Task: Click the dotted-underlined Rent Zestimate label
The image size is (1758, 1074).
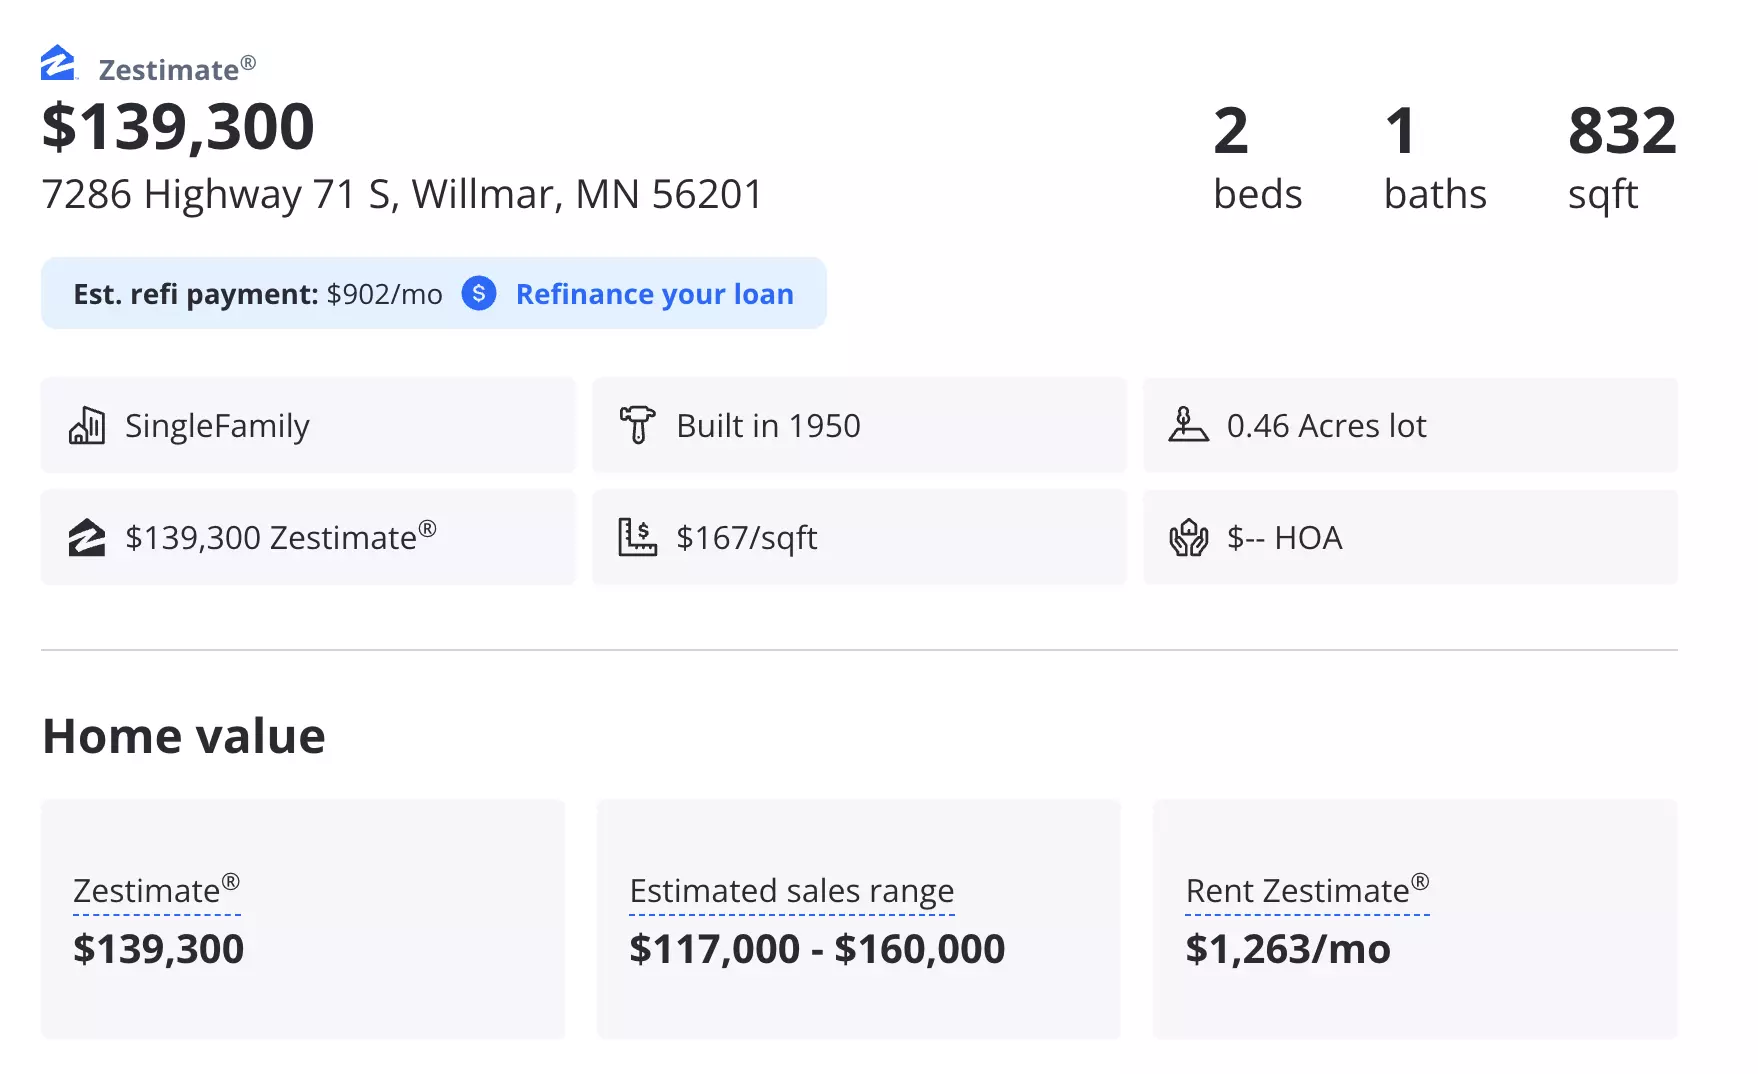Action: coord(1307,890)
